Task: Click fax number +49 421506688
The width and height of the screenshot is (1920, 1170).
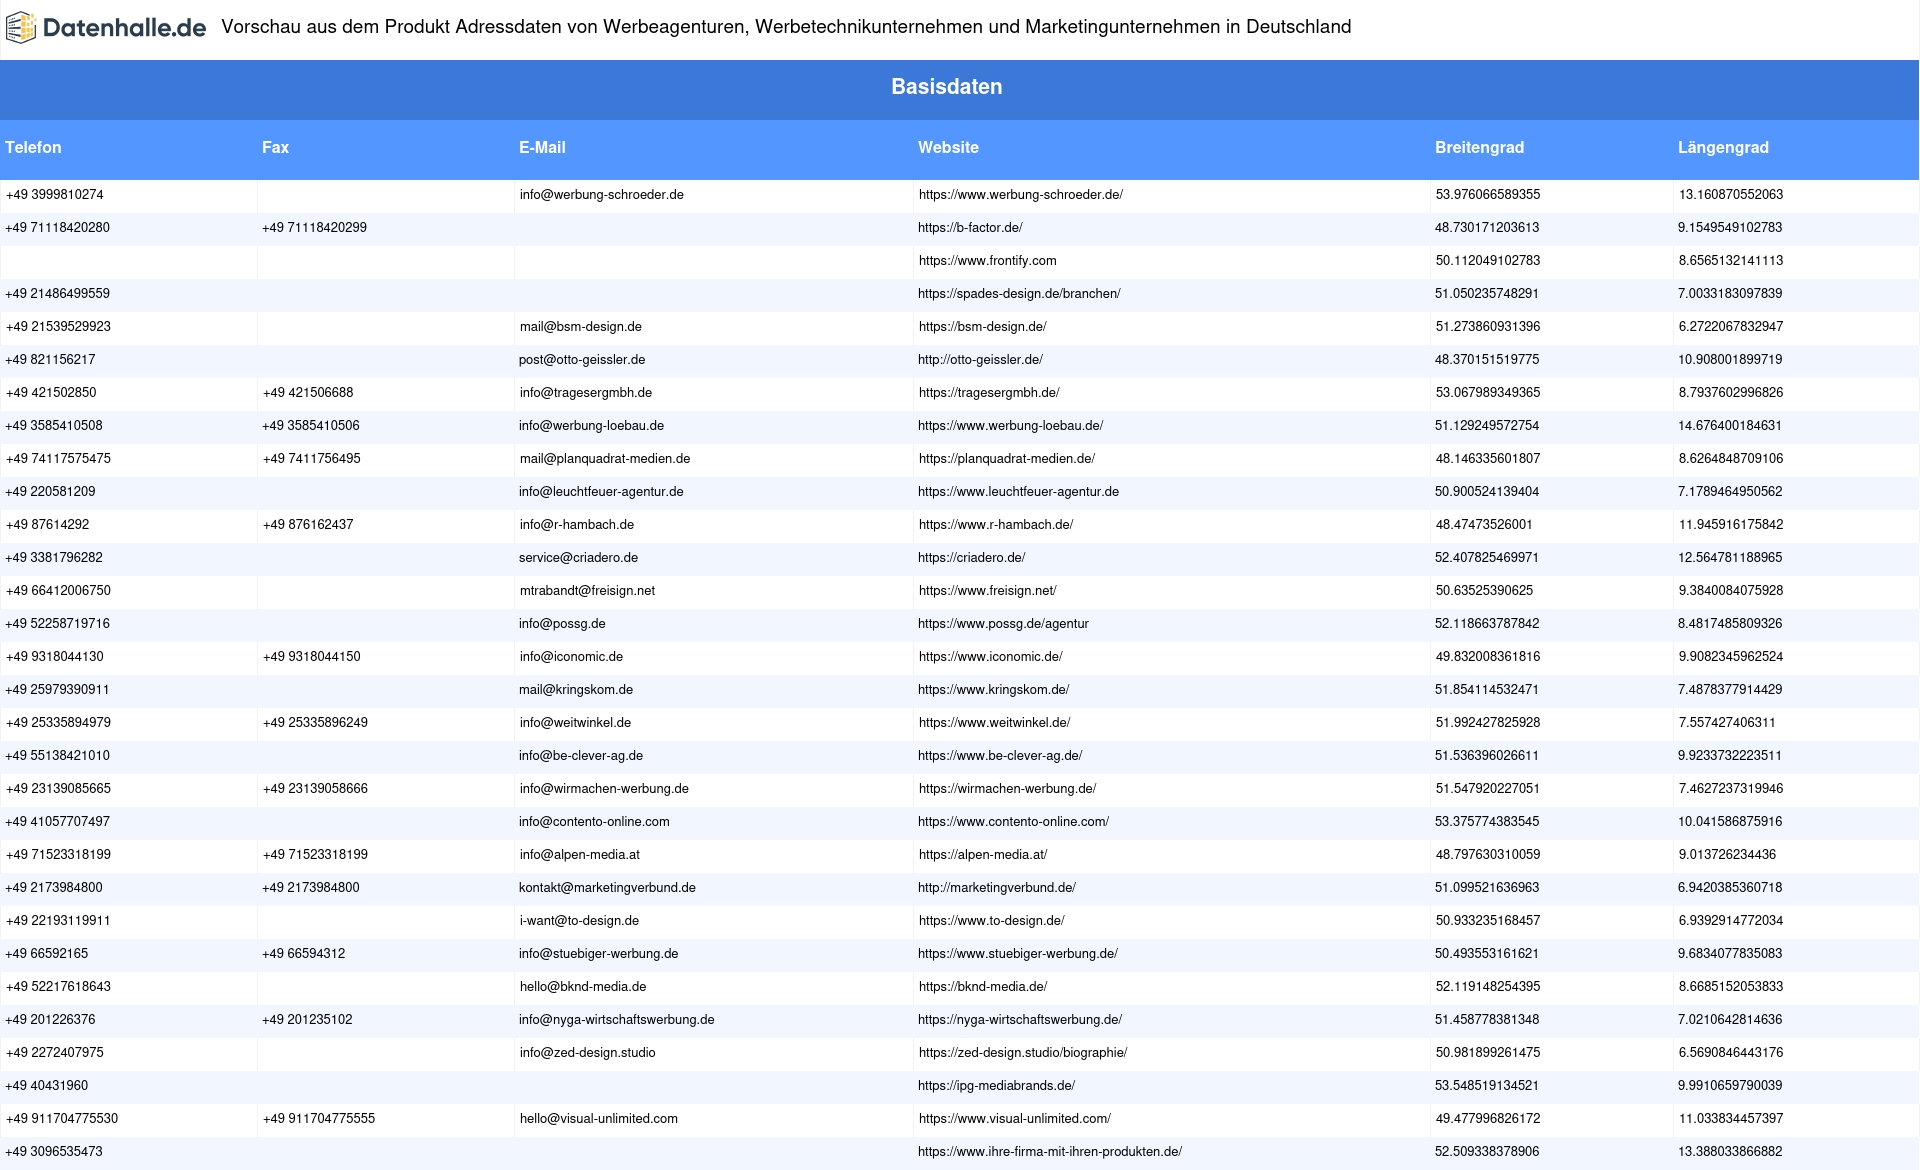Action: [307, 393]
